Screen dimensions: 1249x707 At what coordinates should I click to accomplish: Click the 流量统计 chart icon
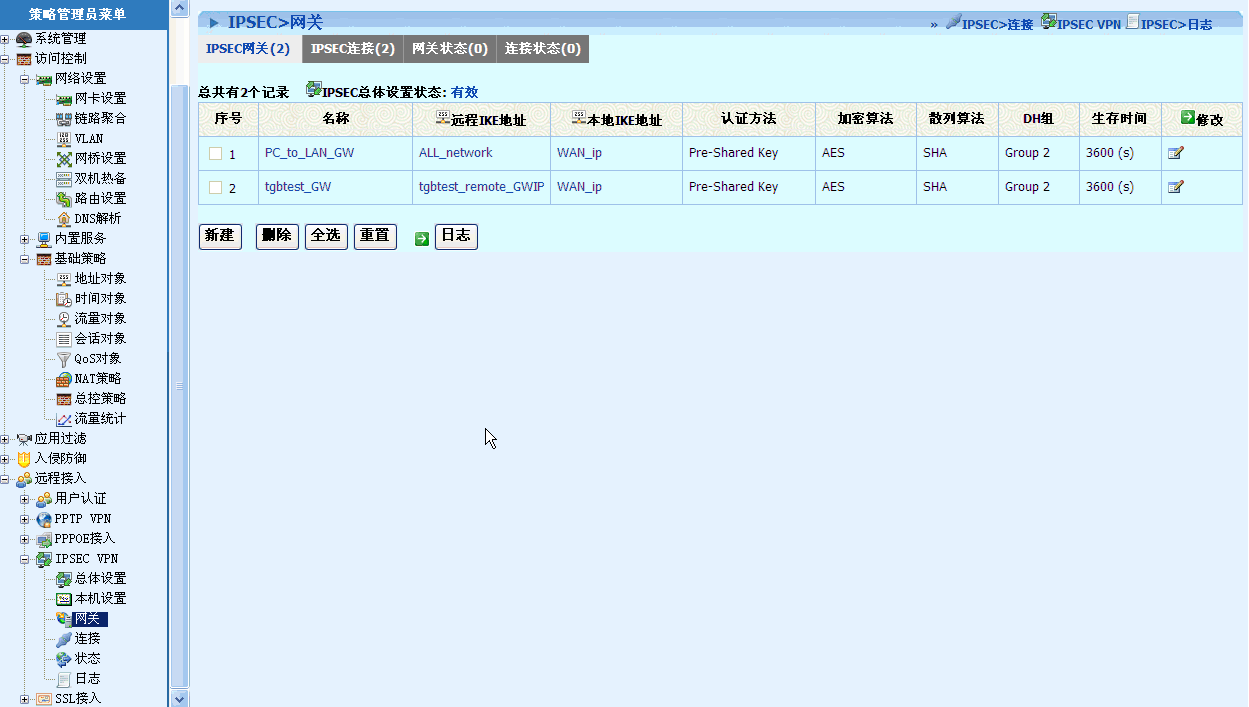tap(64, 419)
